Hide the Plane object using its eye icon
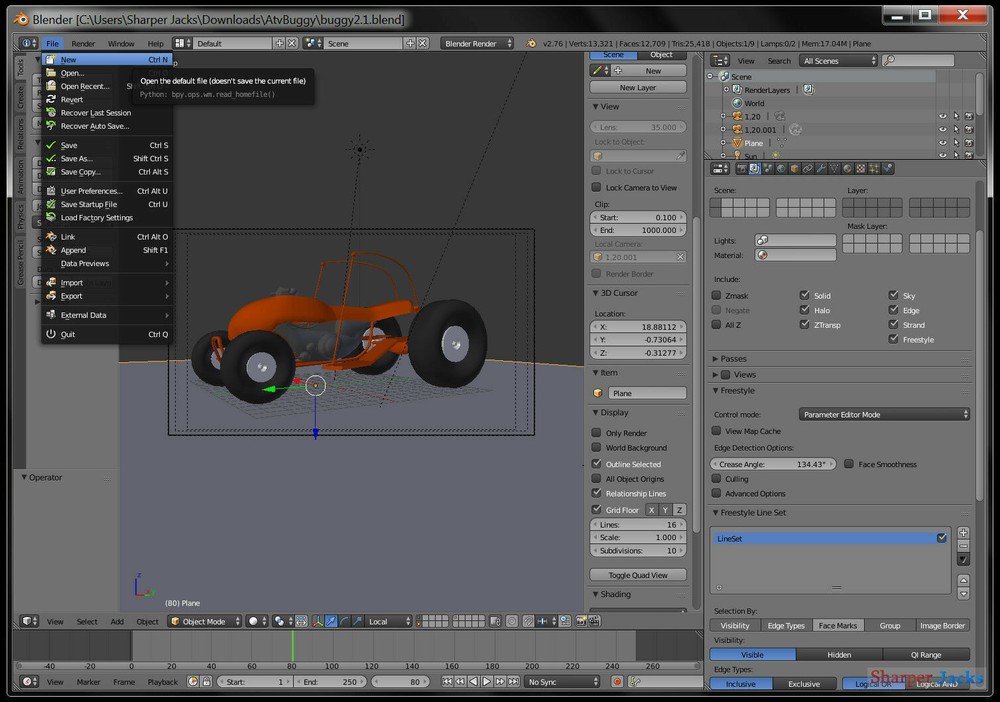 click(x=943, y=143)
